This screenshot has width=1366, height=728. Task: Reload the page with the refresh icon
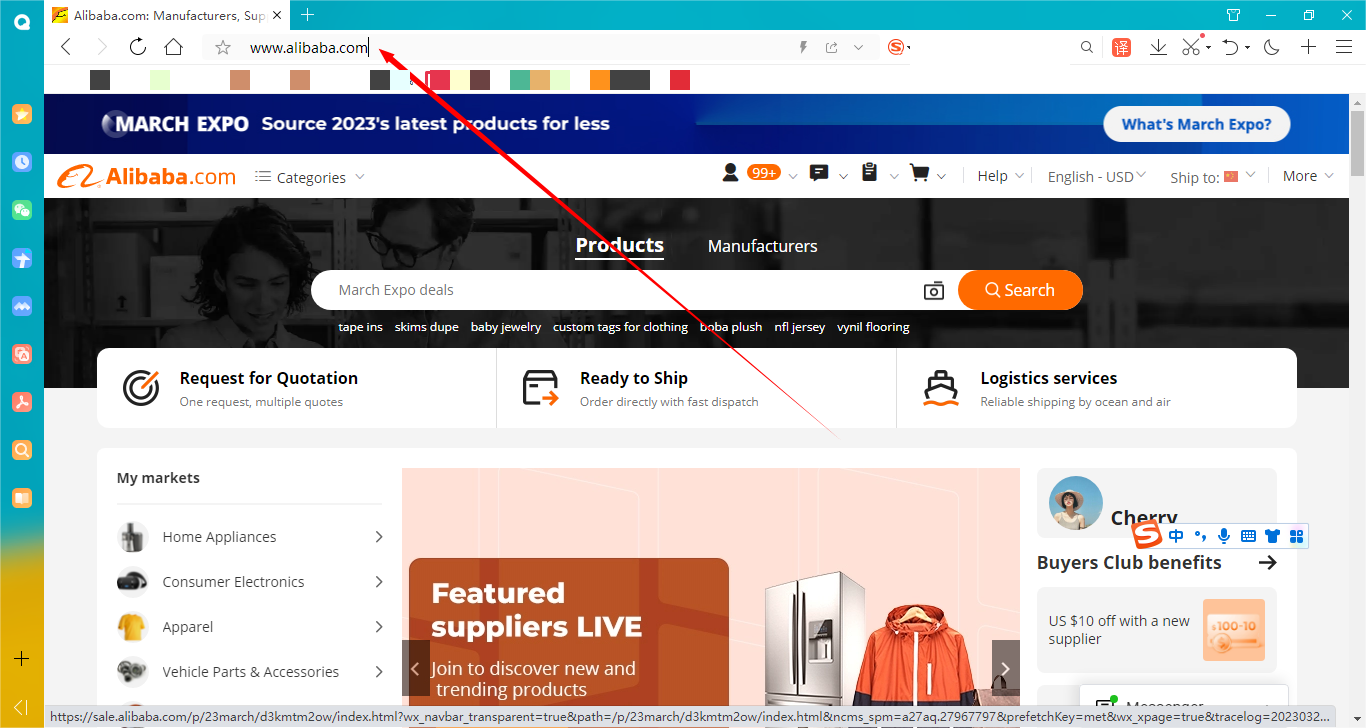coord(138,47)
